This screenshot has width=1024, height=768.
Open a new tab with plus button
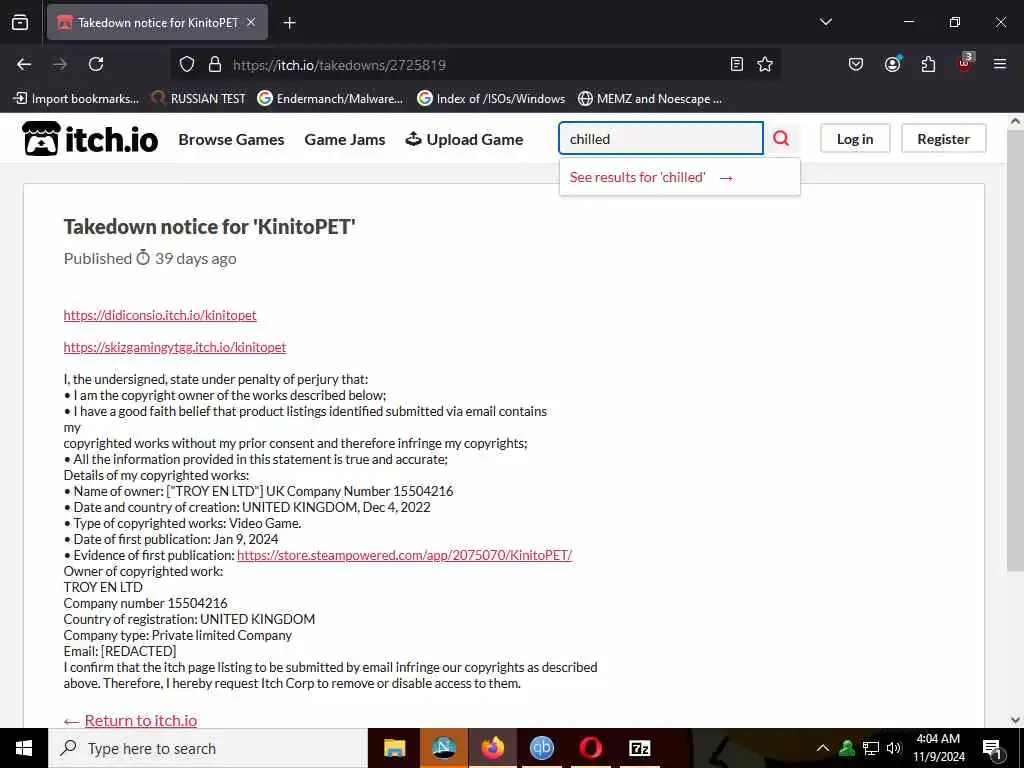[289, 23]
